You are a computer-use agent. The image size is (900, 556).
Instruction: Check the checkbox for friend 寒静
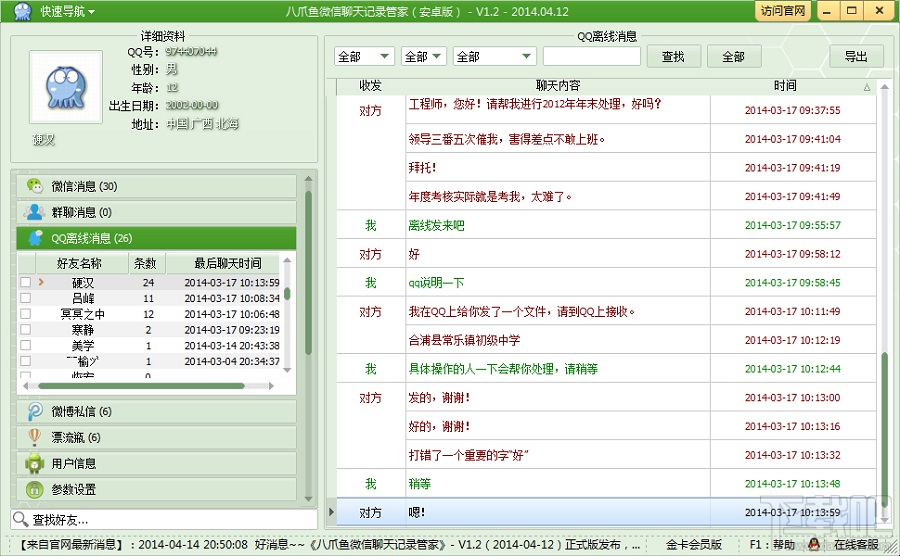coord(25,329)
